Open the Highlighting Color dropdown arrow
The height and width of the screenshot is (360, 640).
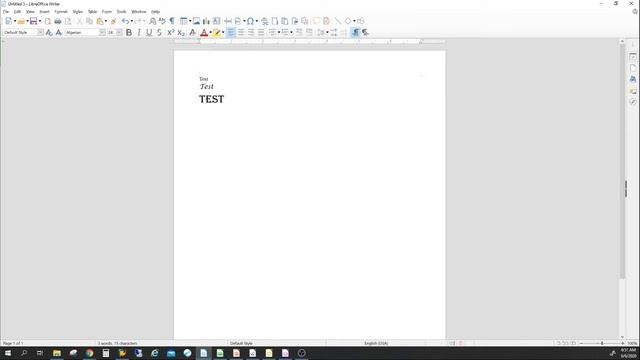pos(223,32)
